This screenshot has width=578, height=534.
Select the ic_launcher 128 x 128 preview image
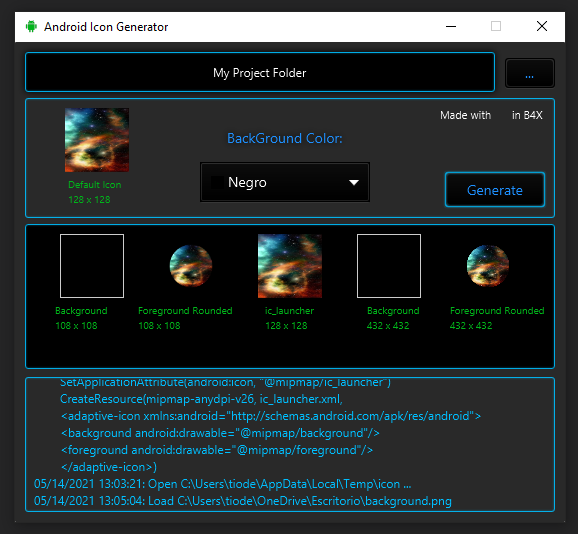(290, 266)
